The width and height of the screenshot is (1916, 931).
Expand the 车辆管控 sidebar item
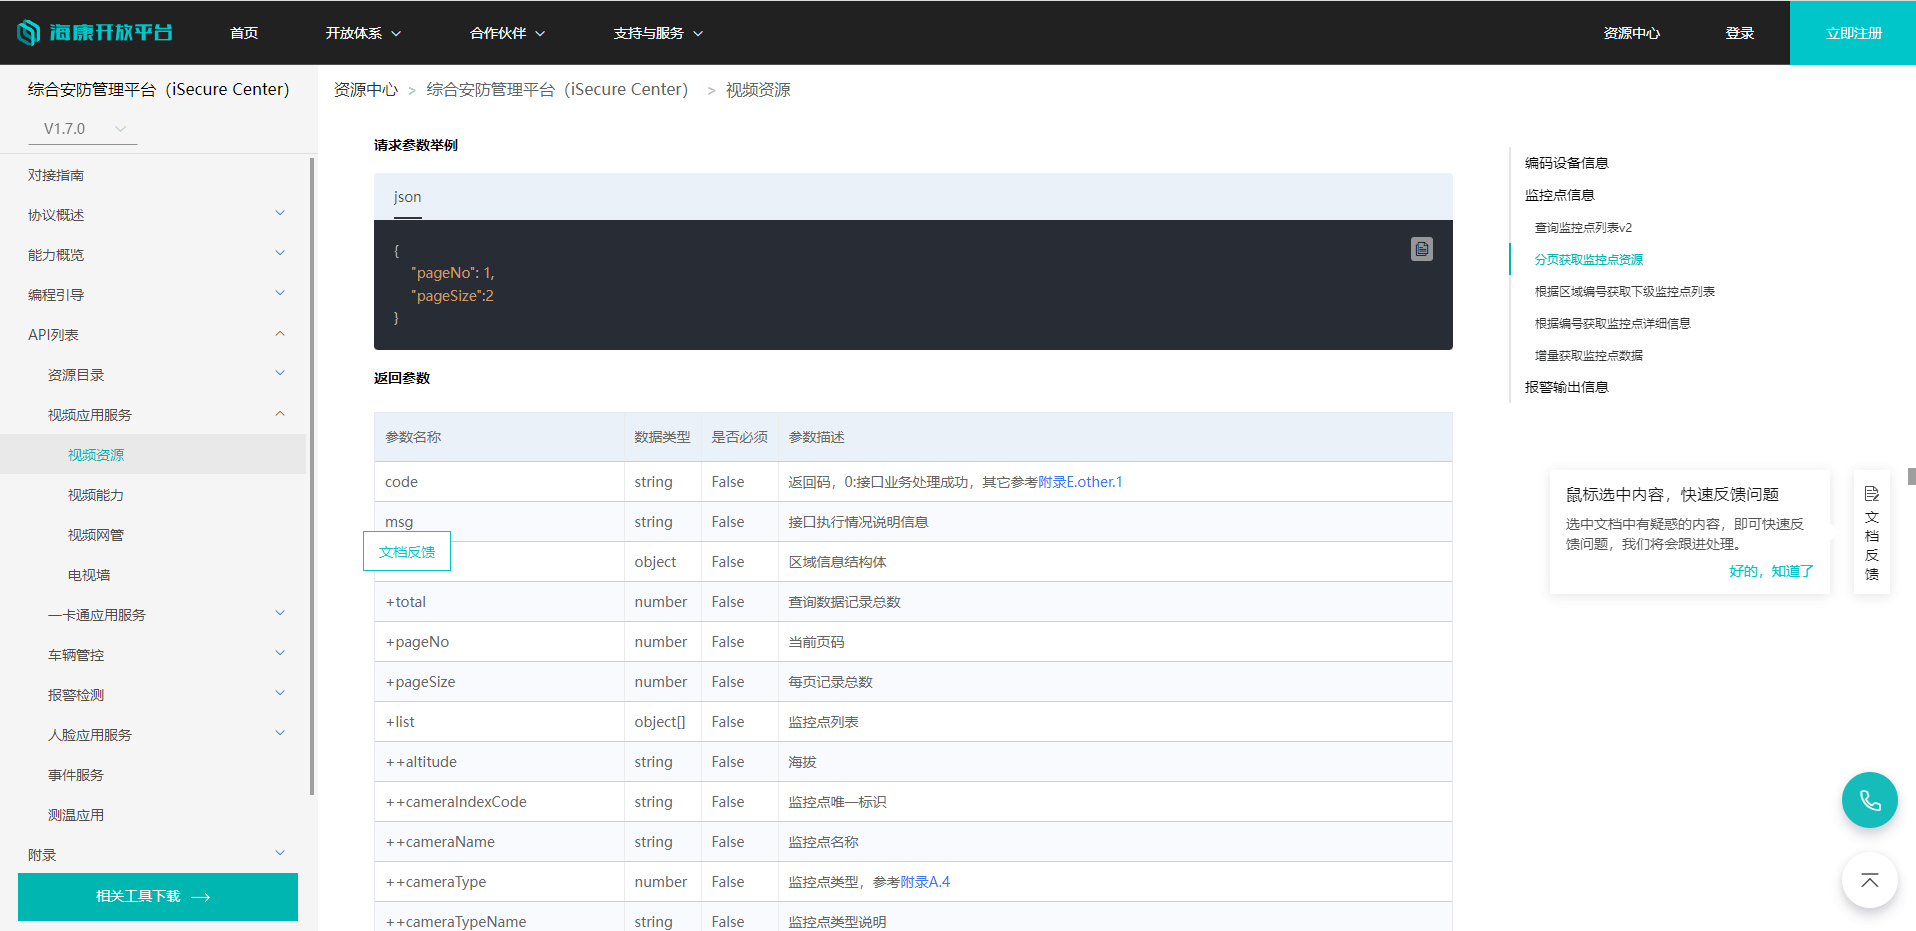pos(280,654)
